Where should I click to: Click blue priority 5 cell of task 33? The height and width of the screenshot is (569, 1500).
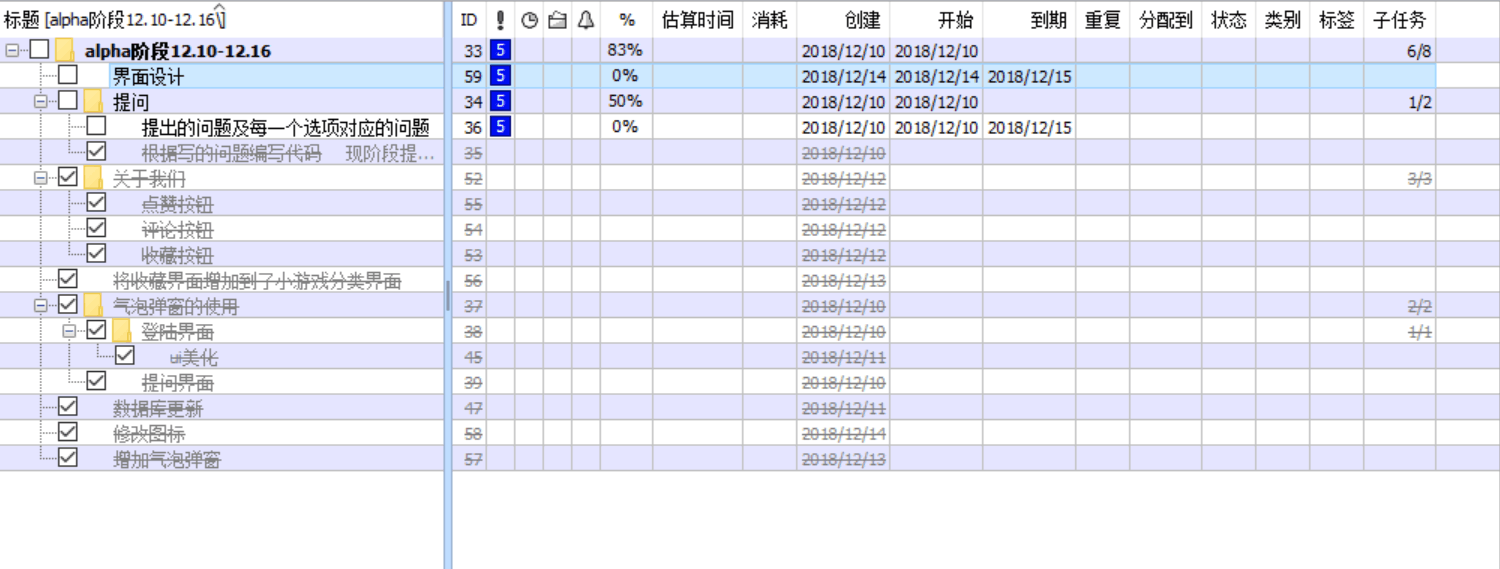coord(500,50)
